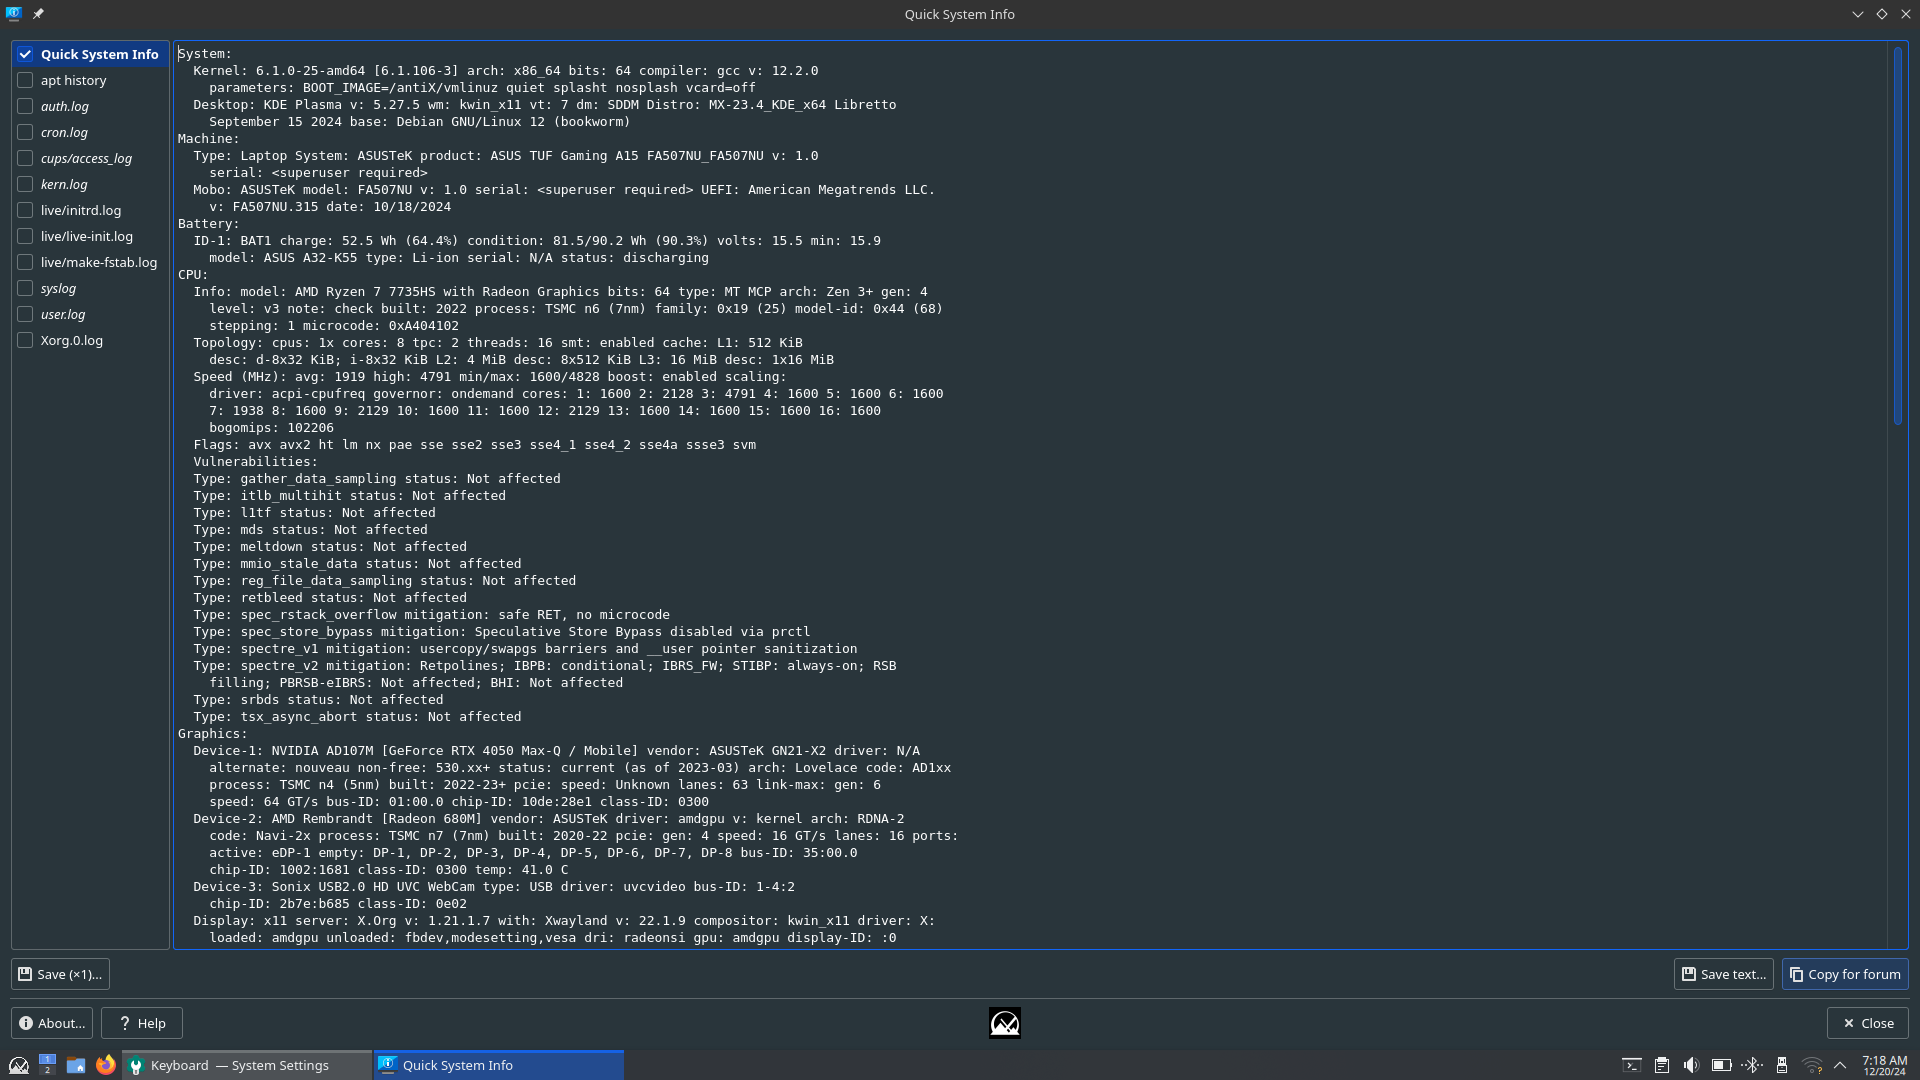Check the syslog checkbox
Screen dimensions: 1920x1080
tap(25, 288)
